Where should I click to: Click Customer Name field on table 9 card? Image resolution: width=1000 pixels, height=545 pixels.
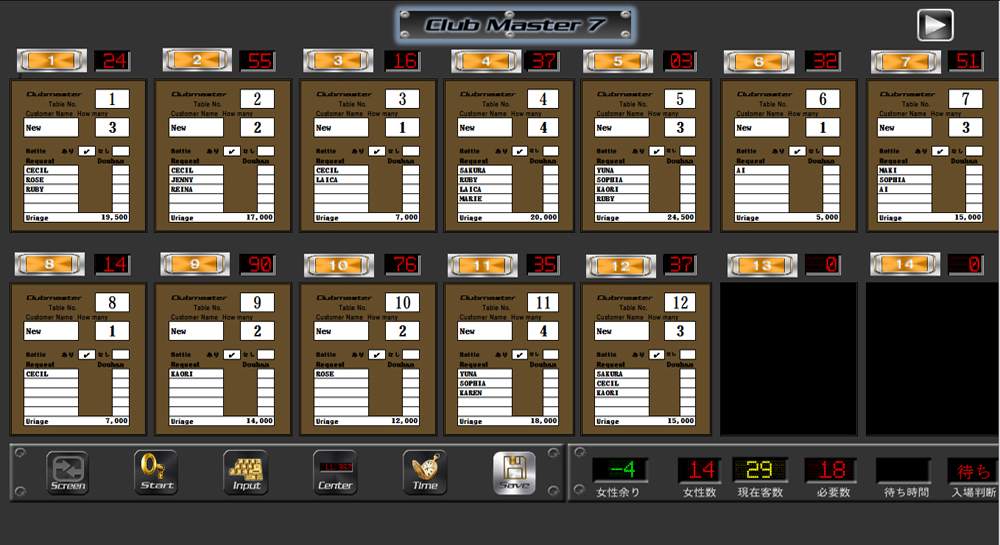pos(196,331)
